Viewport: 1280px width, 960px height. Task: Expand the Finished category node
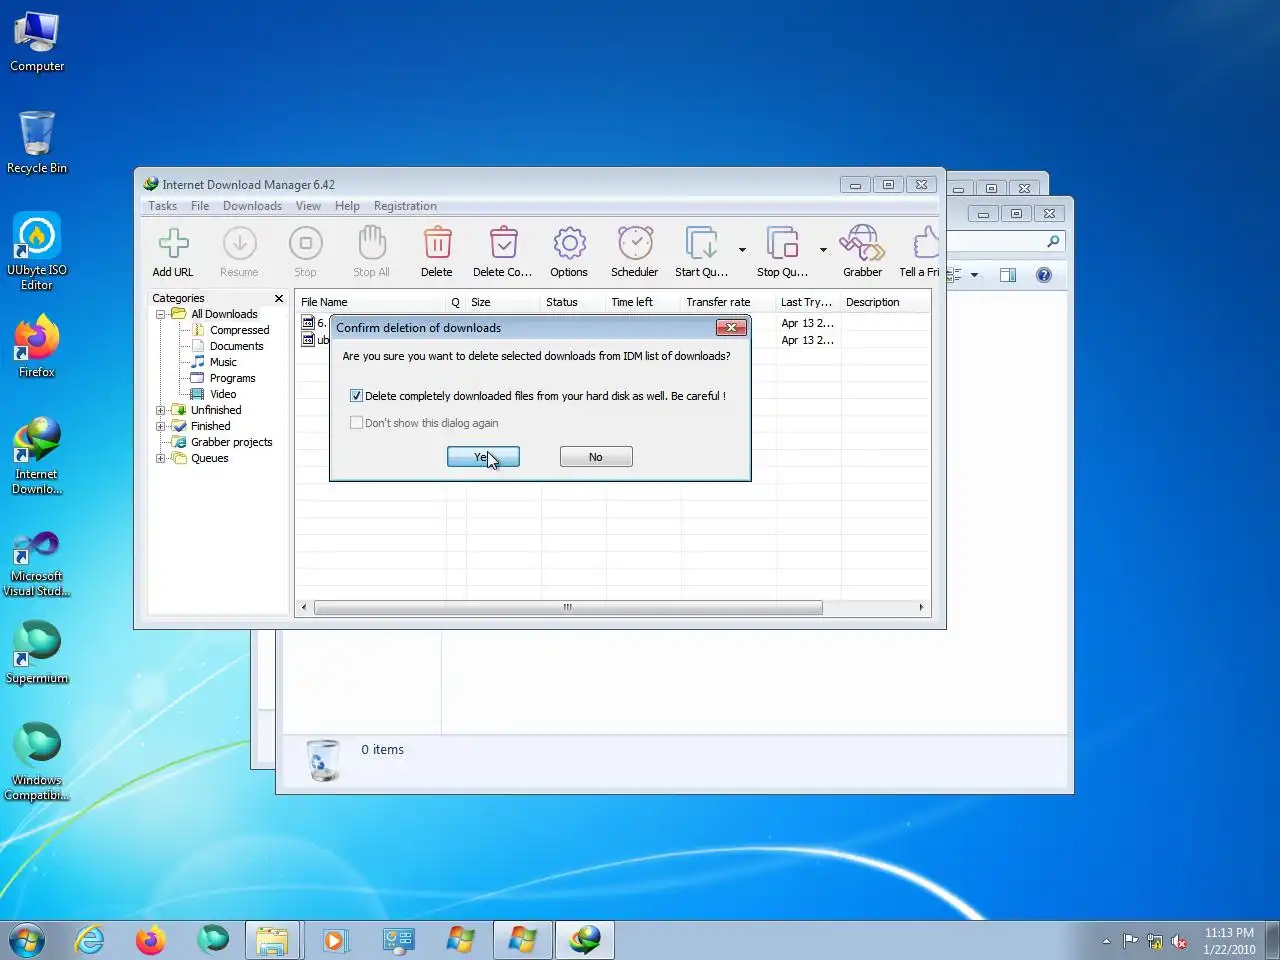pyautogui.click(x=160, y=426)
